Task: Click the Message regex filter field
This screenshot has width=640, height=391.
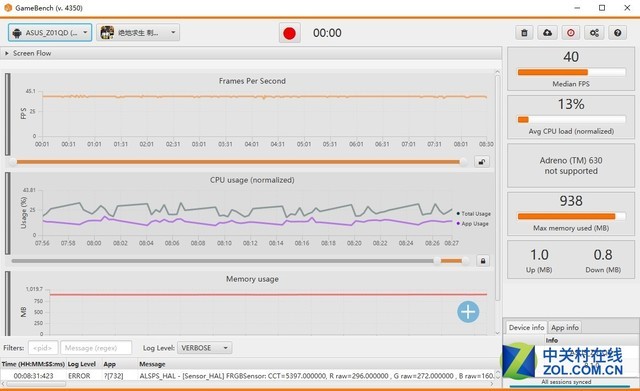Action: coord(96,348)
